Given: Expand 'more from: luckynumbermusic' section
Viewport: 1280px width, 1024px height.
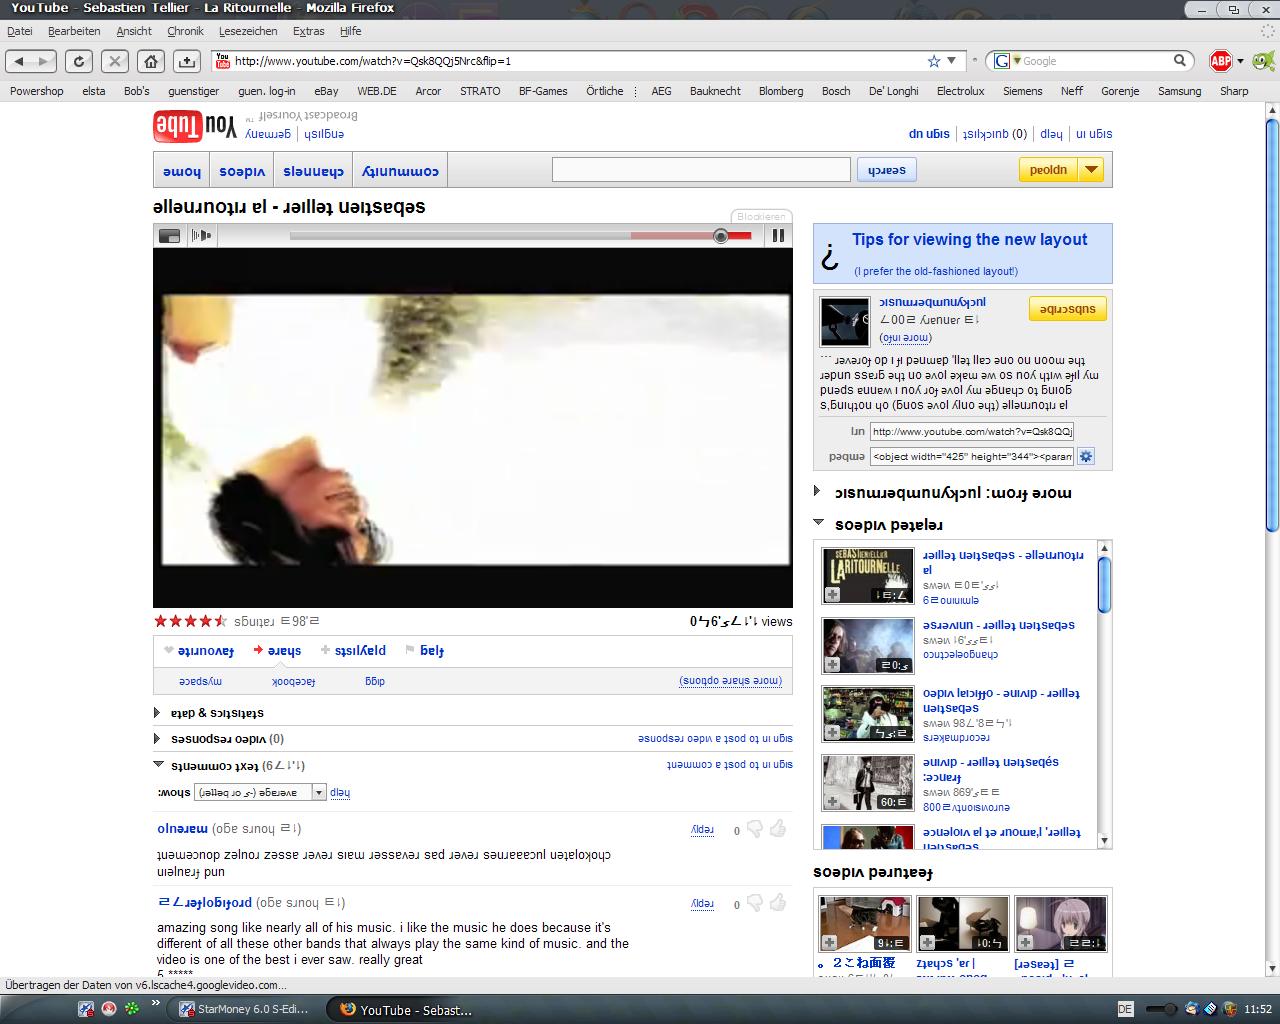Looking at the screenshot, I should (818, 491).
